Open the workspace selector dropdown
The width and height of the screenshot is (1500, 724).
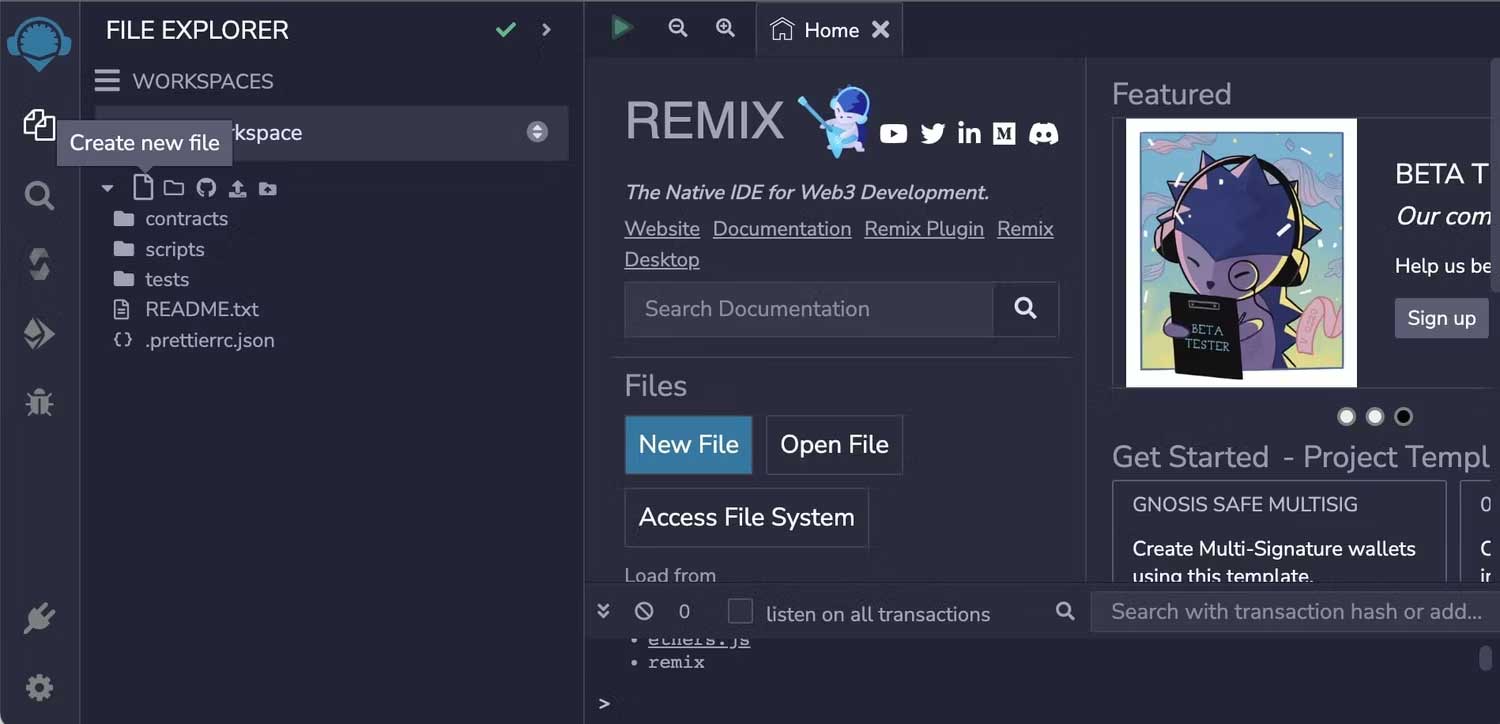538,131
